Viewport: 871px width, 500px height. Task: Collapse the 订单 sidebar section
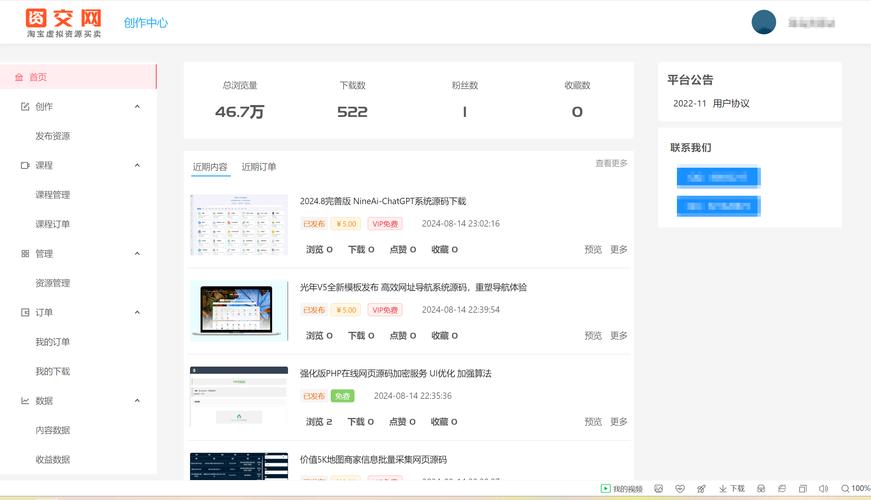point(137,313)
